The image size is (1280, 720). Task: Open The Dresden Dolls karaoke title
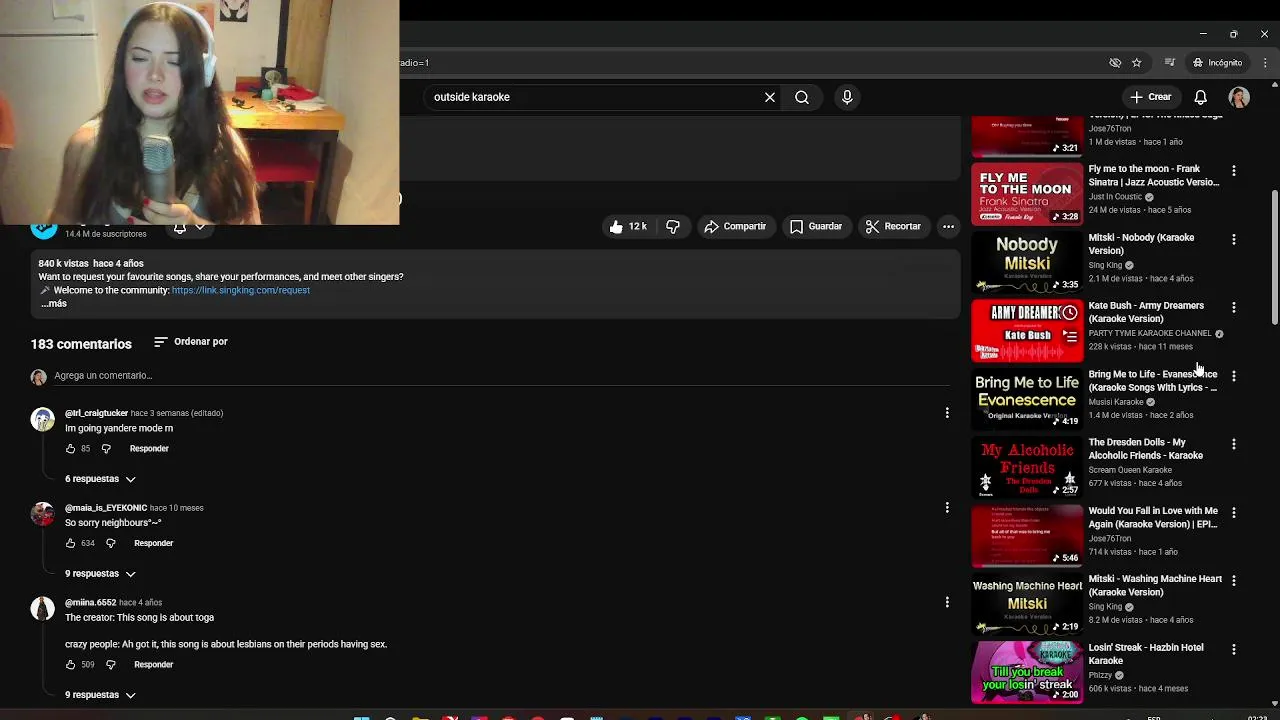click(1146, 449)
